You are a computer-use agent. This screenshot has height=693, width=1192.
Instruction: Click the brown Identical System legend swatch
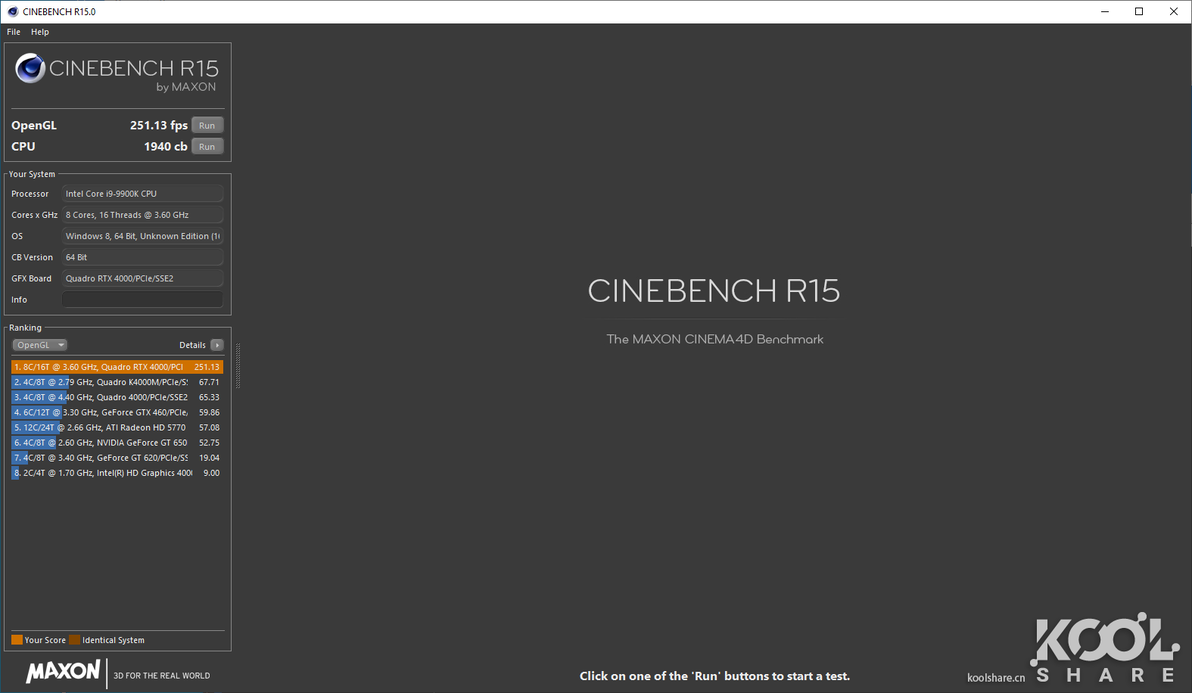click(x=74, y=640)
